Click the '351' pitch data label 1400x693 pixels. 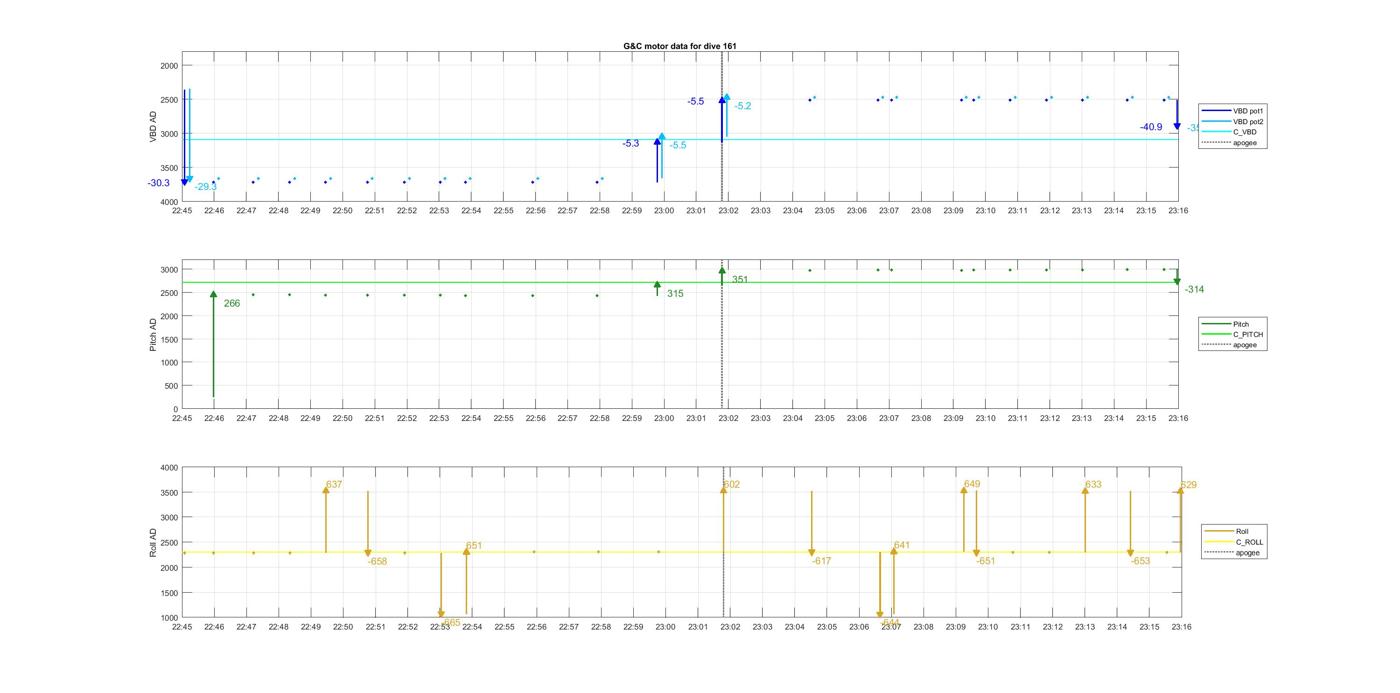(740, 280)
